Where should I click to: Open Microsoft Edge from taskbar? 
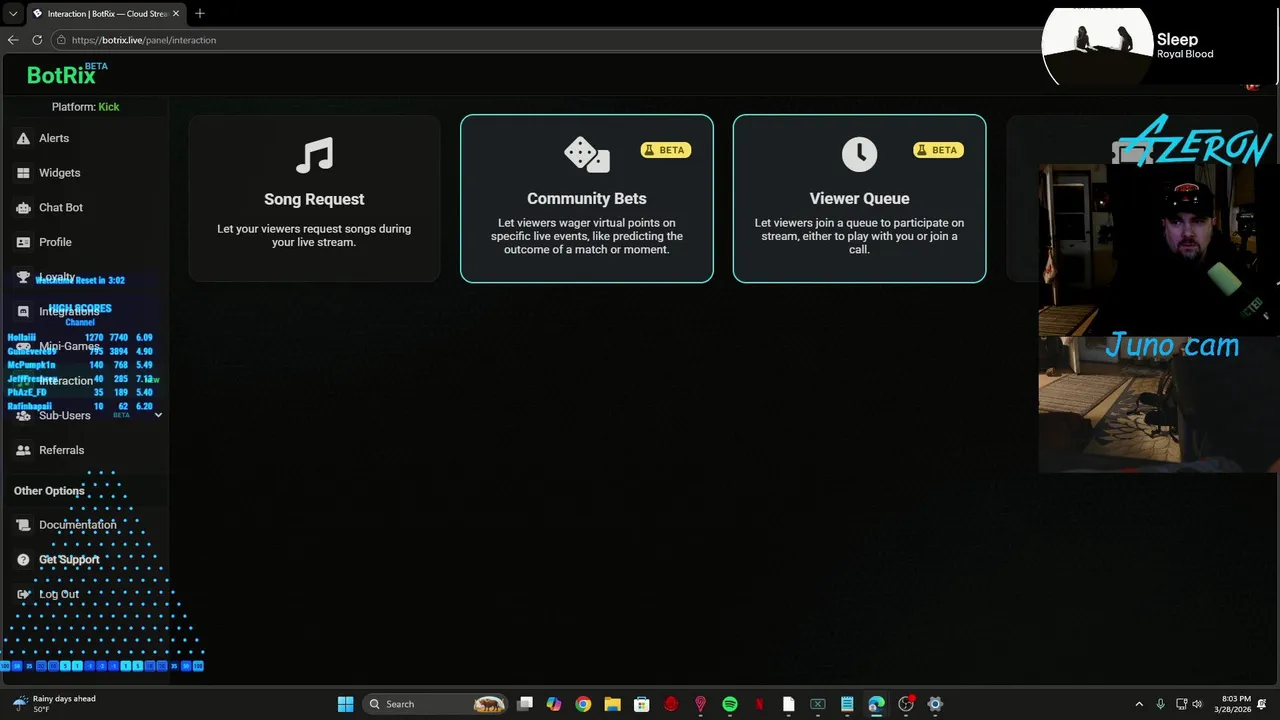[876, 704]
